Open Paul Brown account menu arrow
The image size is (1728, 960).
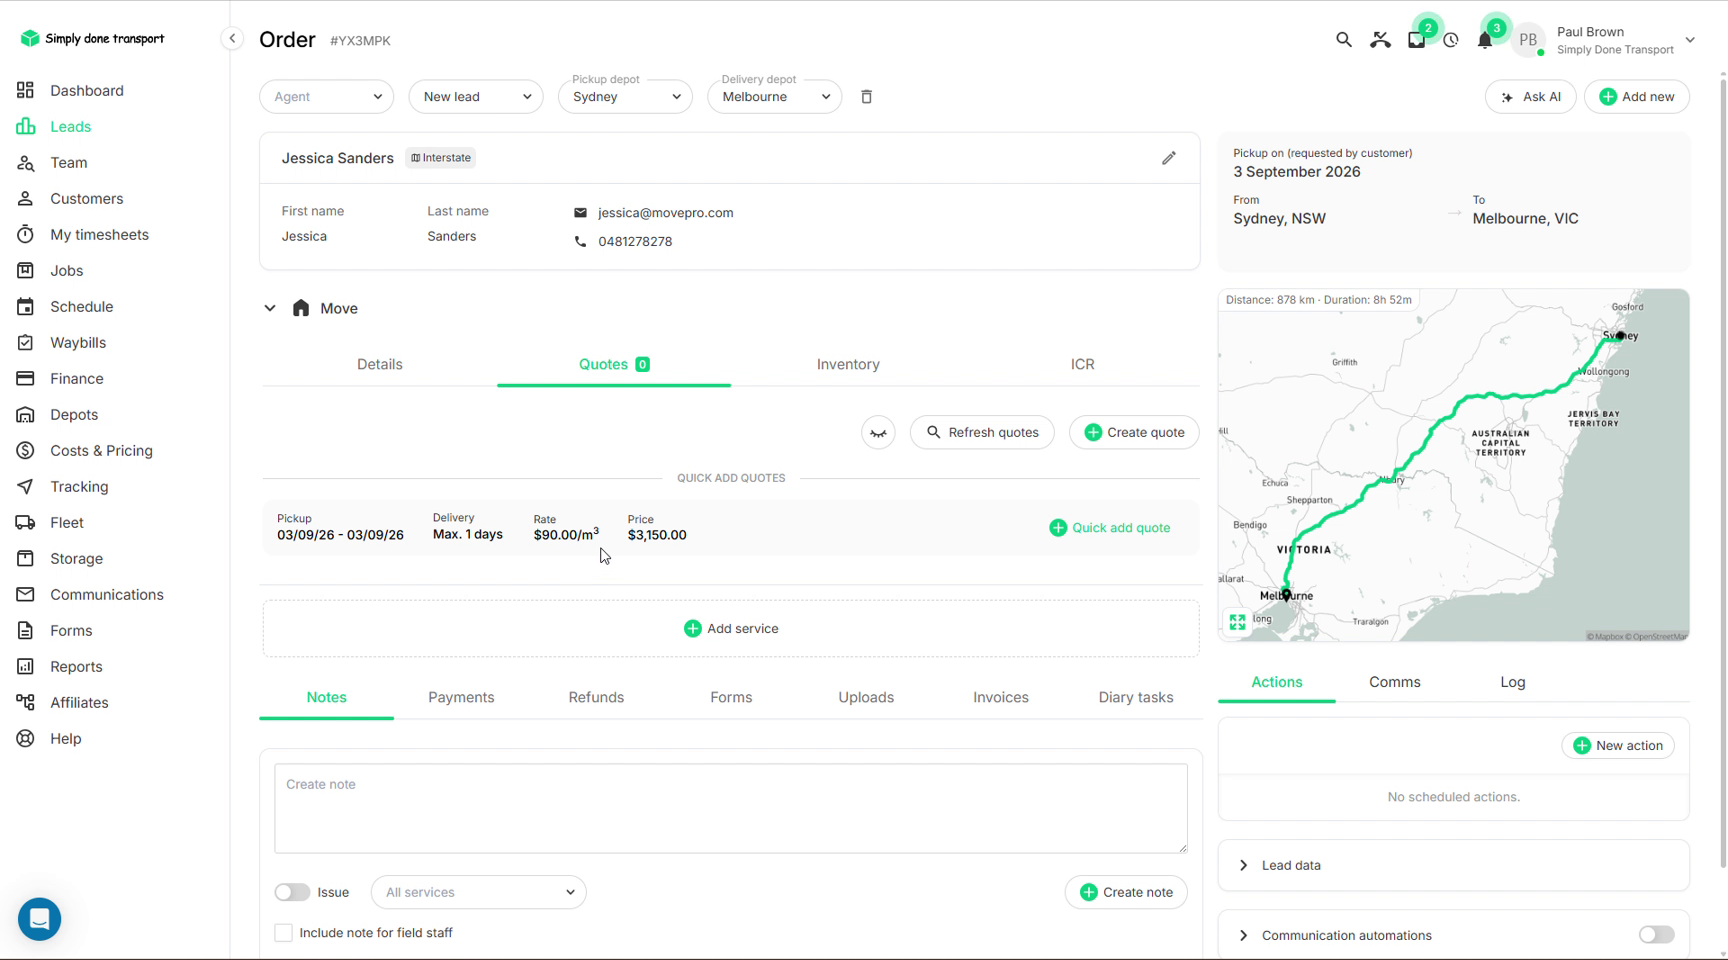pyautogui.click(x=1690, y=41)
